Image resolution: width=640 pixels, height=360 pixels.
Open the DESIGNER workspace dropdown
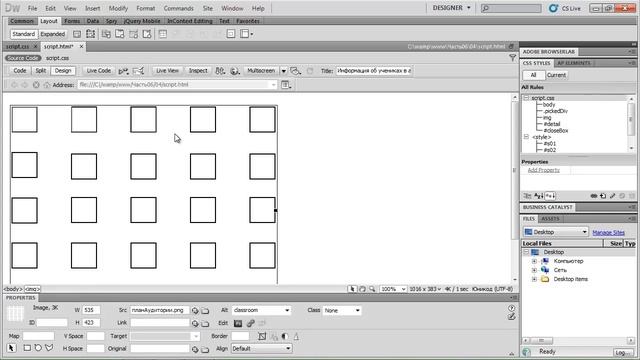pyautogui.click(x=451, y=8)
